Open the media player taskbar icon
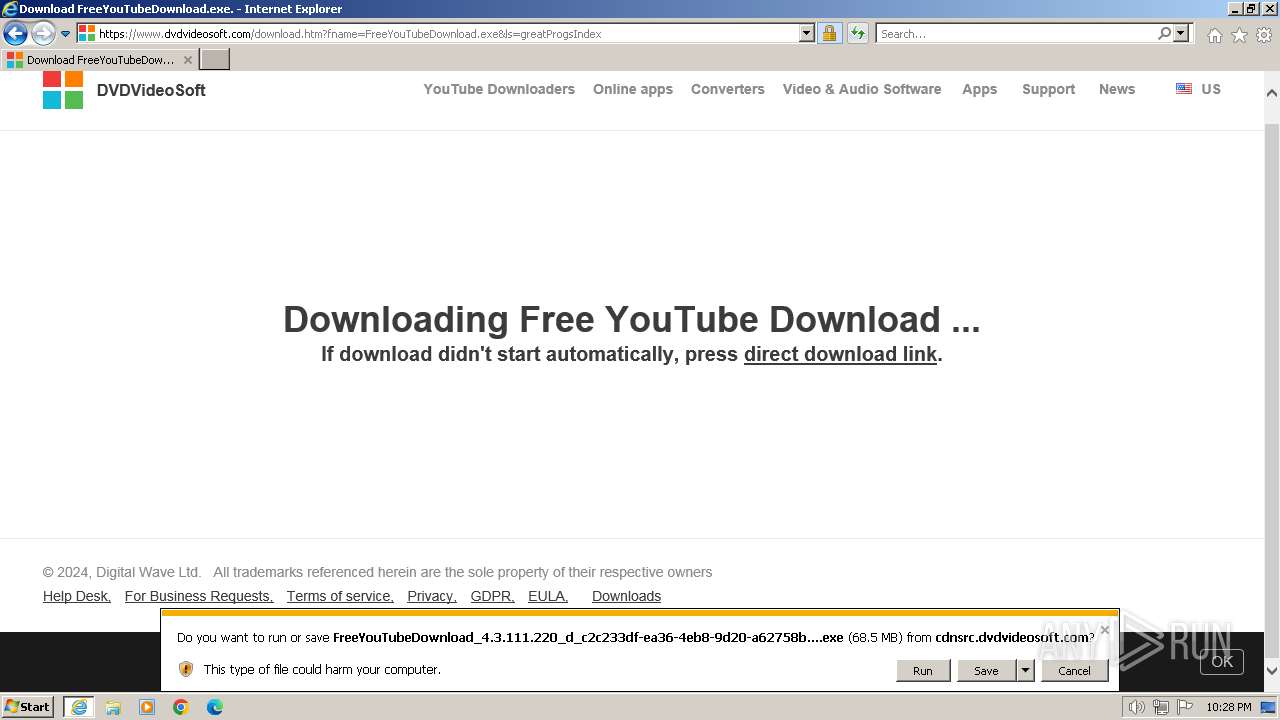The image size is (1280, 720). click(x=147, y=707)
